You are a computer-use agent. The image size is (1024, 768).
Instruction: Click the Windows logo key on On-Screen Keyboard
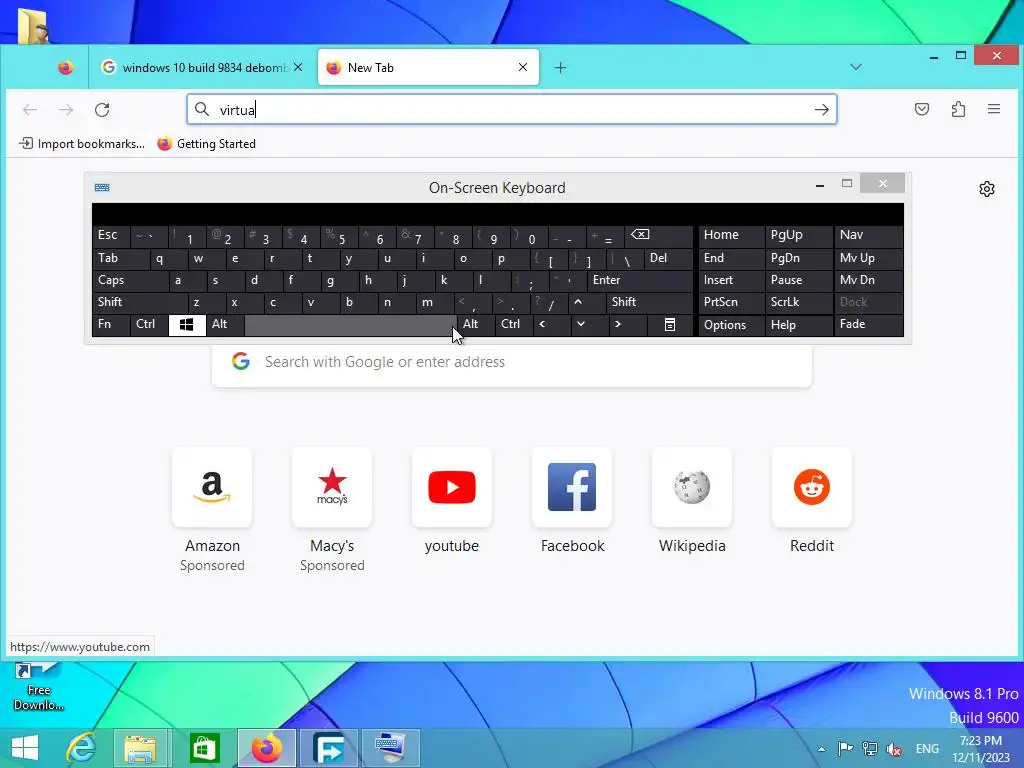coord(187,325)
